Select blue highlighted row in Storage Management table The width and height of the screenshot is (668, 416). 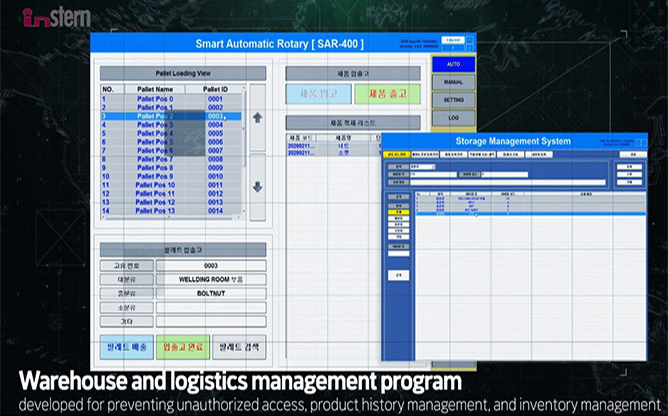point(530,214)
